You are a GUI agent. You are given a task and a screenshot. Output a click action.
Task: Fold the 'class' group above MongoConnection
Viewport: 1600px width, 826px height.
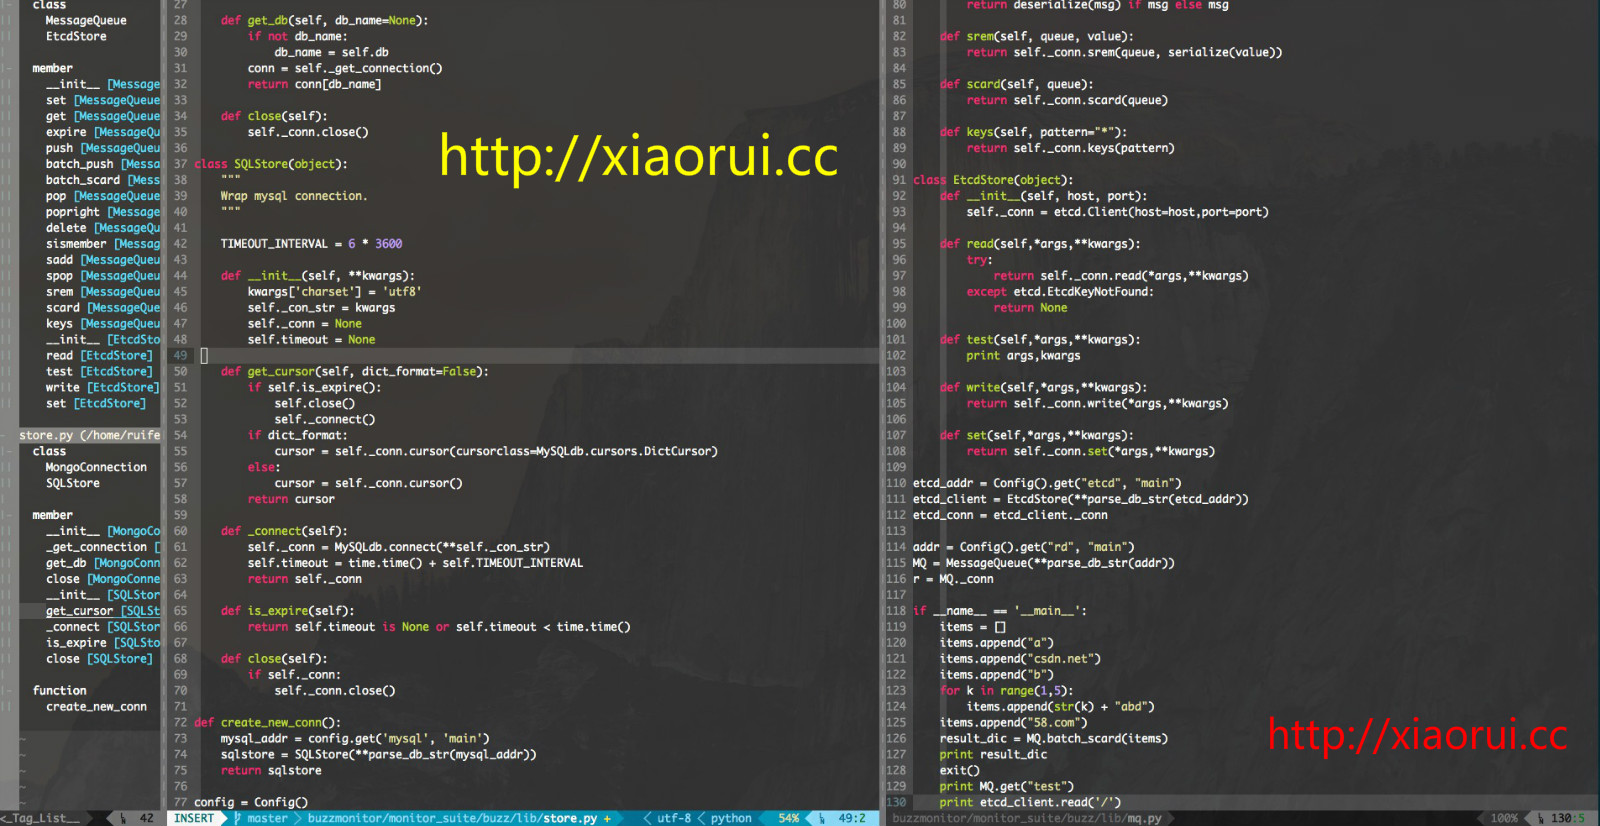coord(49,451)
